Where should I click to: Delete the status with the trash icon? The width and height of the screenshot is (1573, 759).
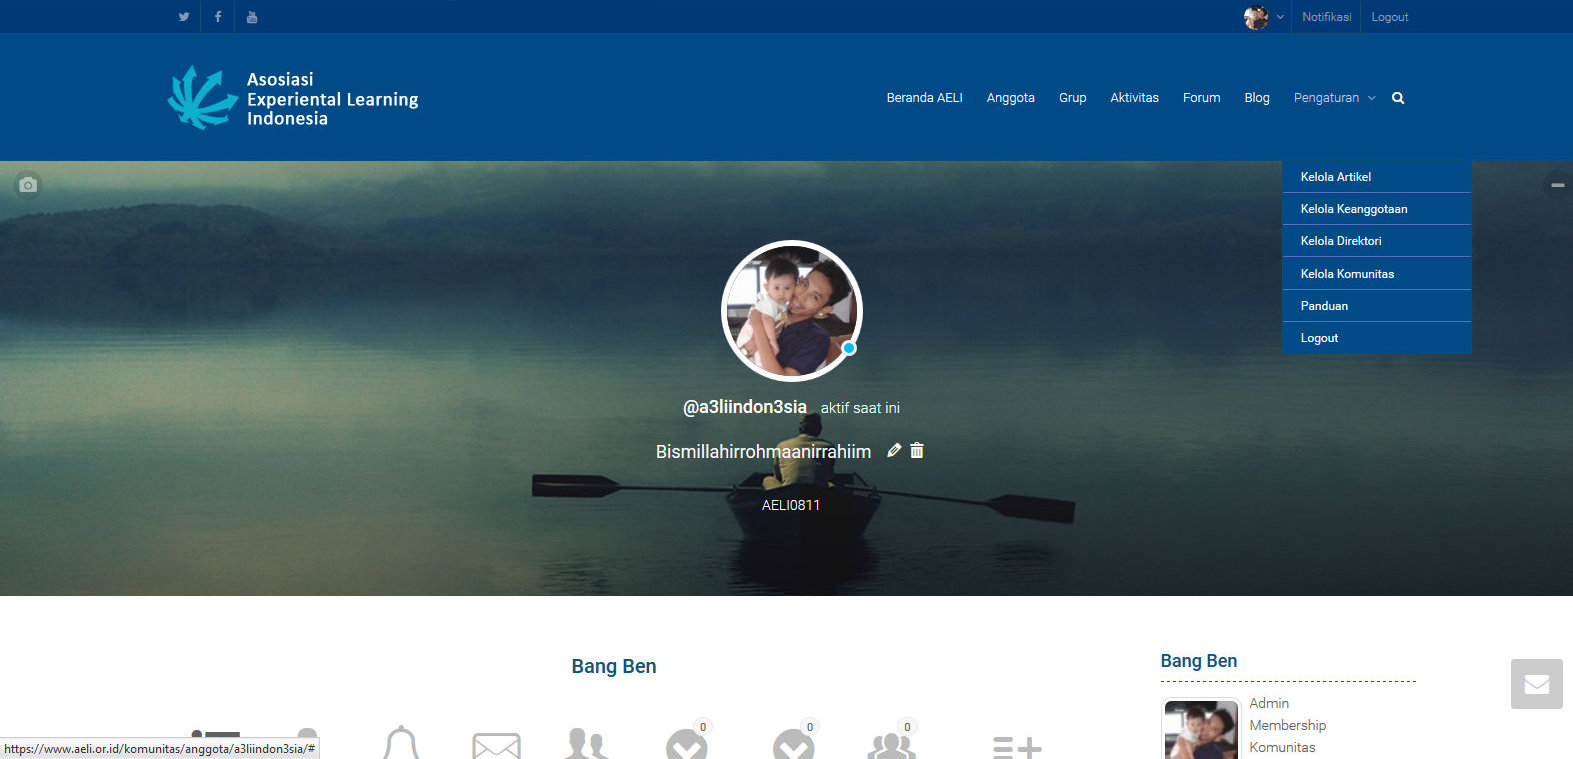click(x=917, y=451)
